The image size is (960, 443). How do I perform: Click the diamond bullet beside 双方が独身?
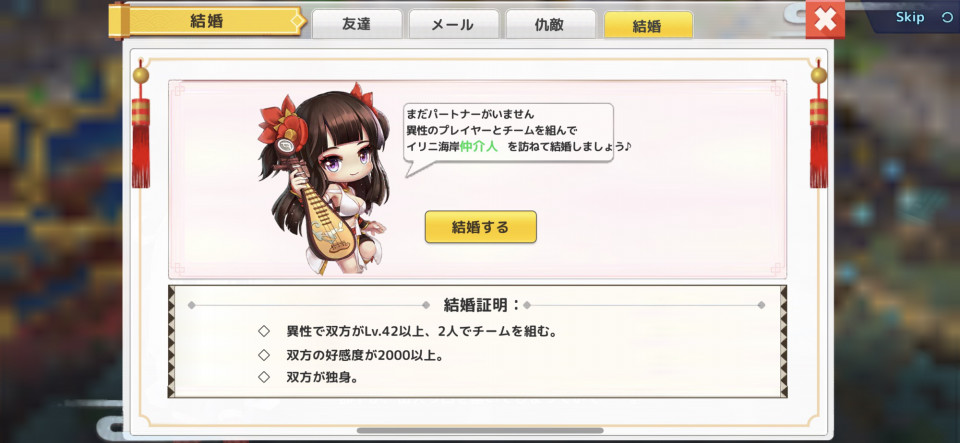(264, 377)
